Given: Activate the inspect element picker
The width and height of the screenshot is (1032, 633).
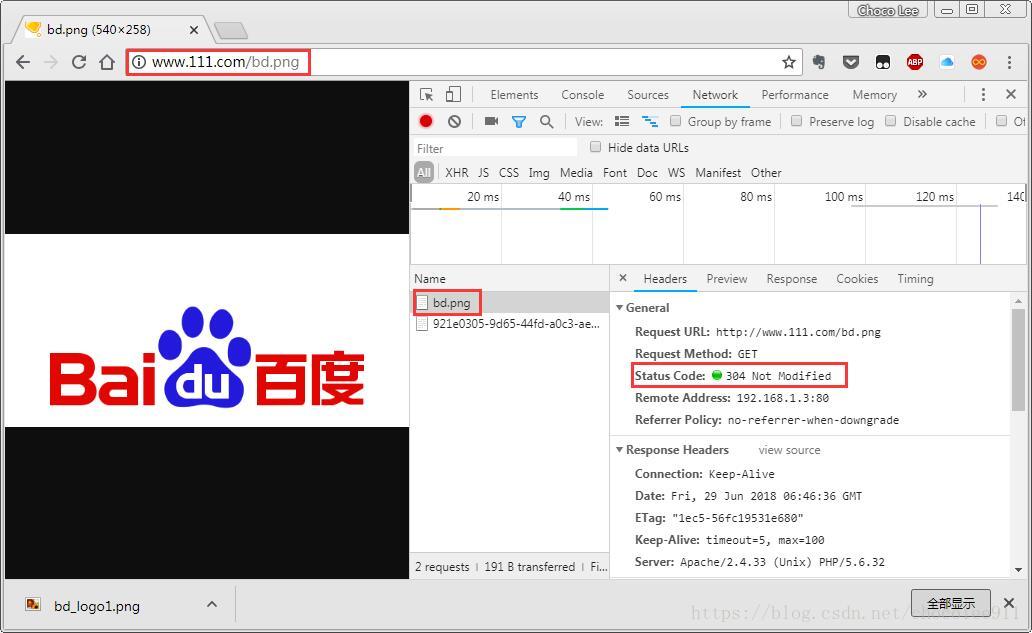Looking at the screenshot, I should pos(426,95).
